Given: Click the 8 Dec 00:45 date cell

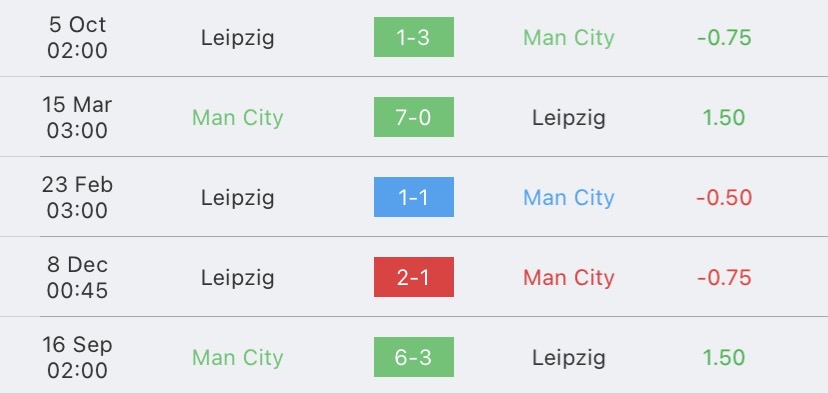Looking at the screenshot, I should (77, 277).
